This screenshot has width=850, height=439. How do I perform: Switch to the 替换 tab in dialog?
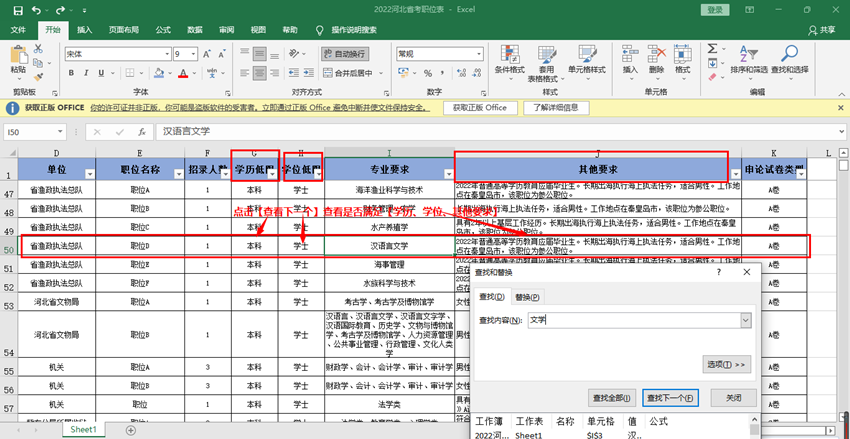pos(524,297)
